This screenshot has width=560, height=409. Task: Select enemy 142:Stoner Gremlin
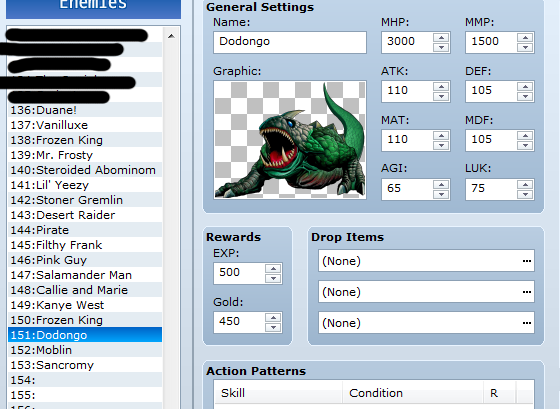[85, 200]
